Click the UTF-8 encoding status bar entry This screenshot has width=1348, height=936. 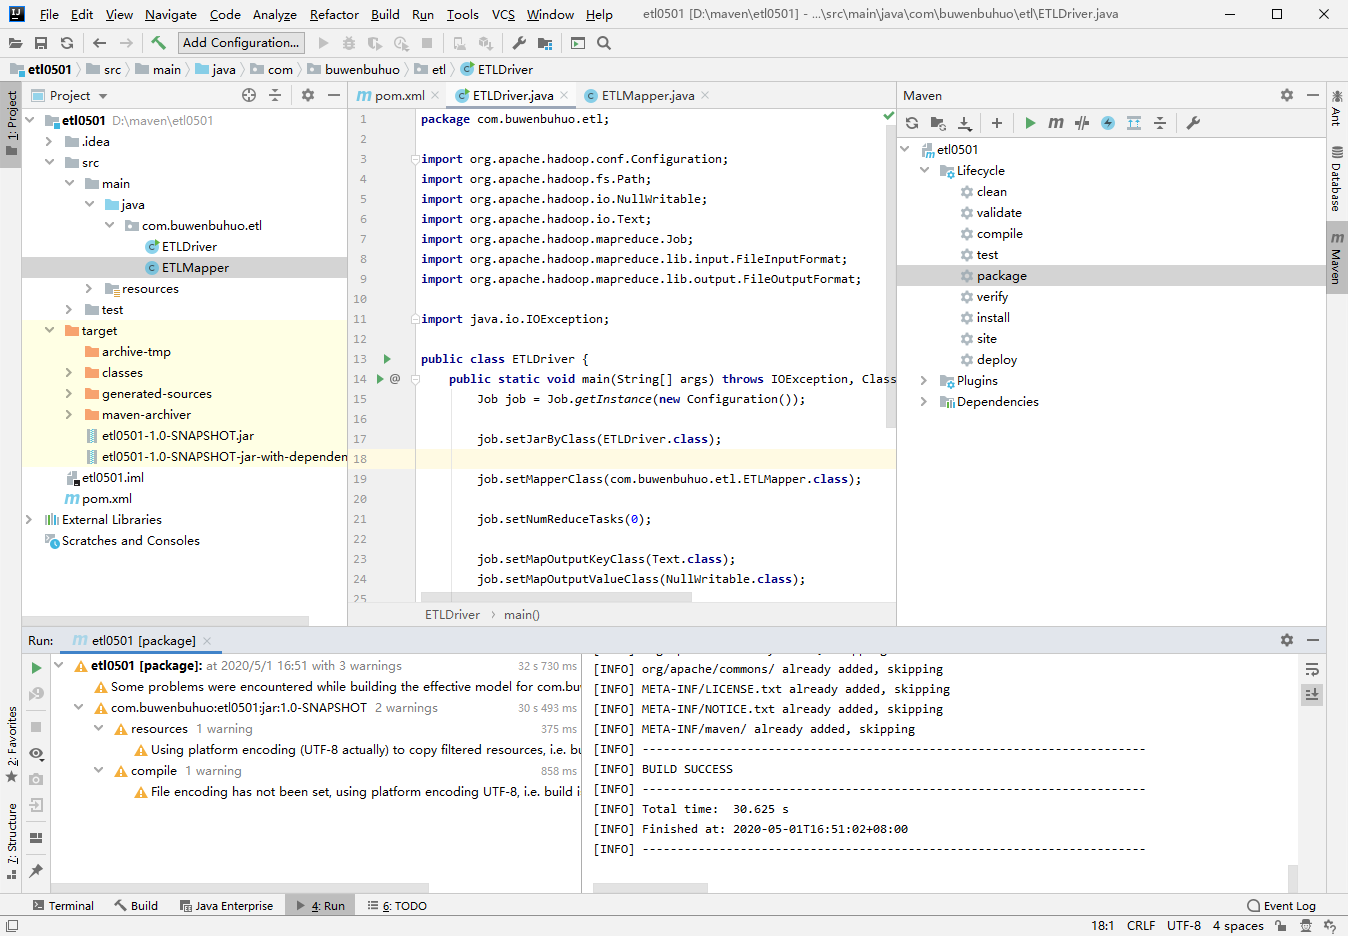1184,925
